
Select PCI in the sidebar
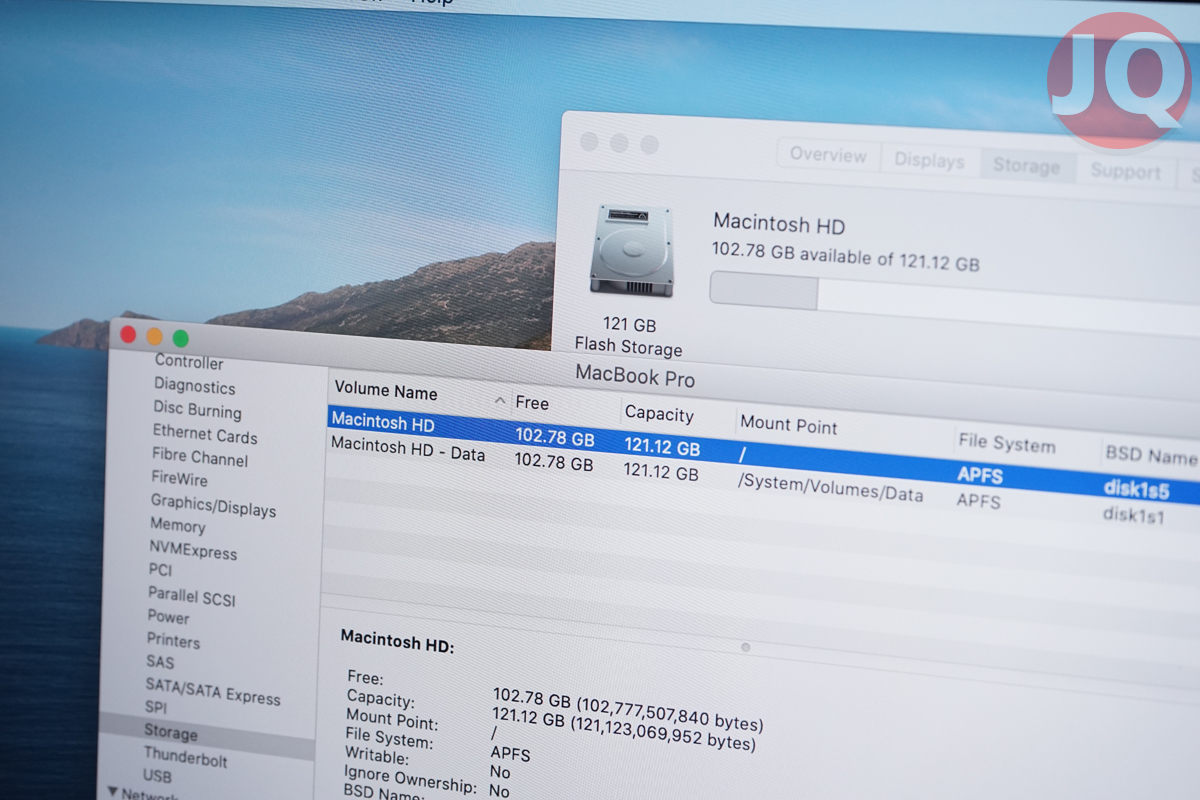tap(160, 570)
